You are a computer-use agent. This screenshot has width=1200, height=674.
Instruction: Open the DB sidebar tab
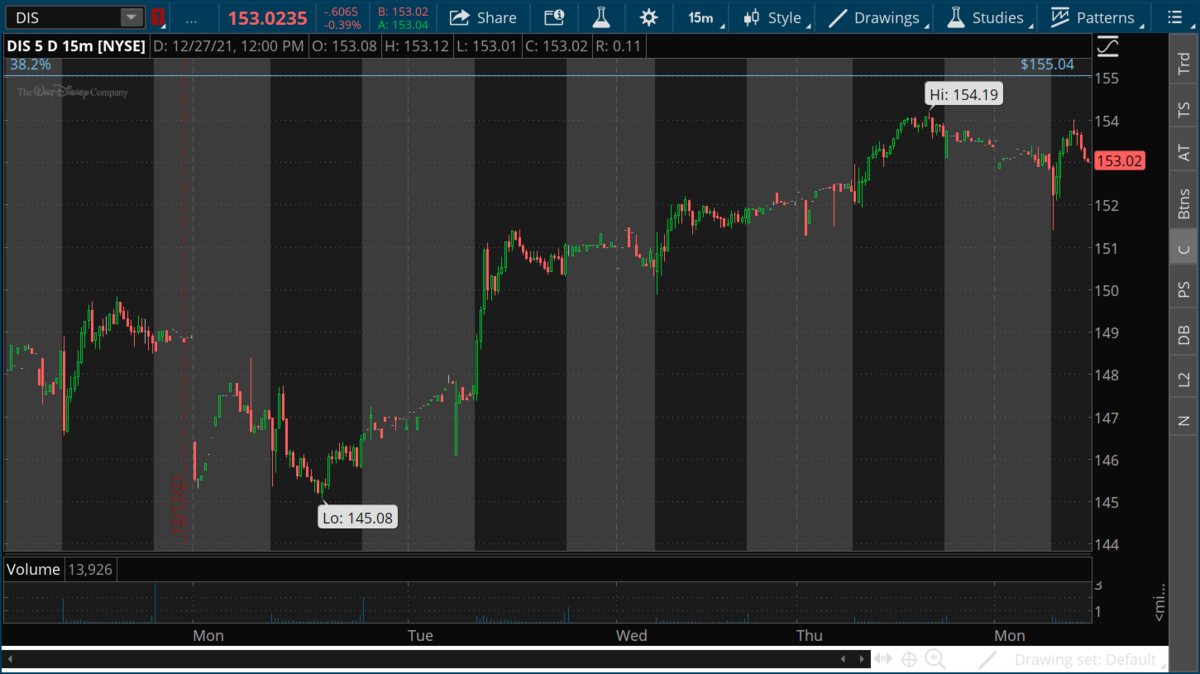coord(1184,335)
